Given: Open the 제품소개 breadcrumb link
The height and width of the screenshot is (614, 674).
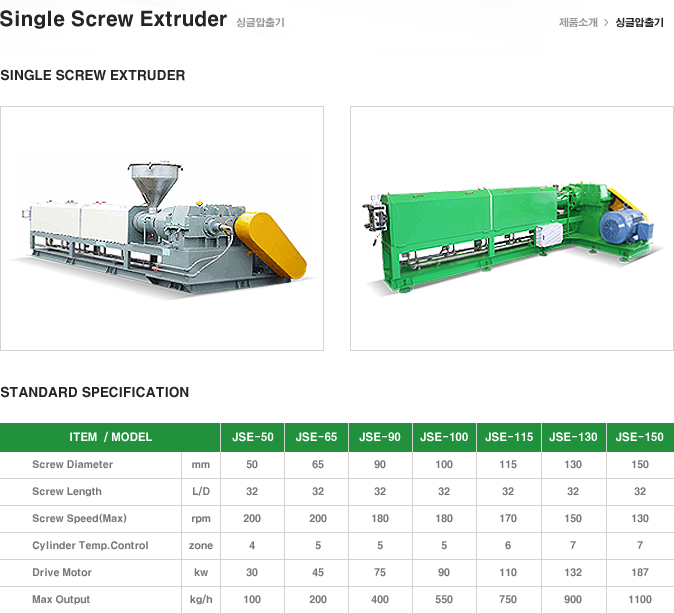Looking at the screenshot, I should pyautogui.click(x=577, y=22).
